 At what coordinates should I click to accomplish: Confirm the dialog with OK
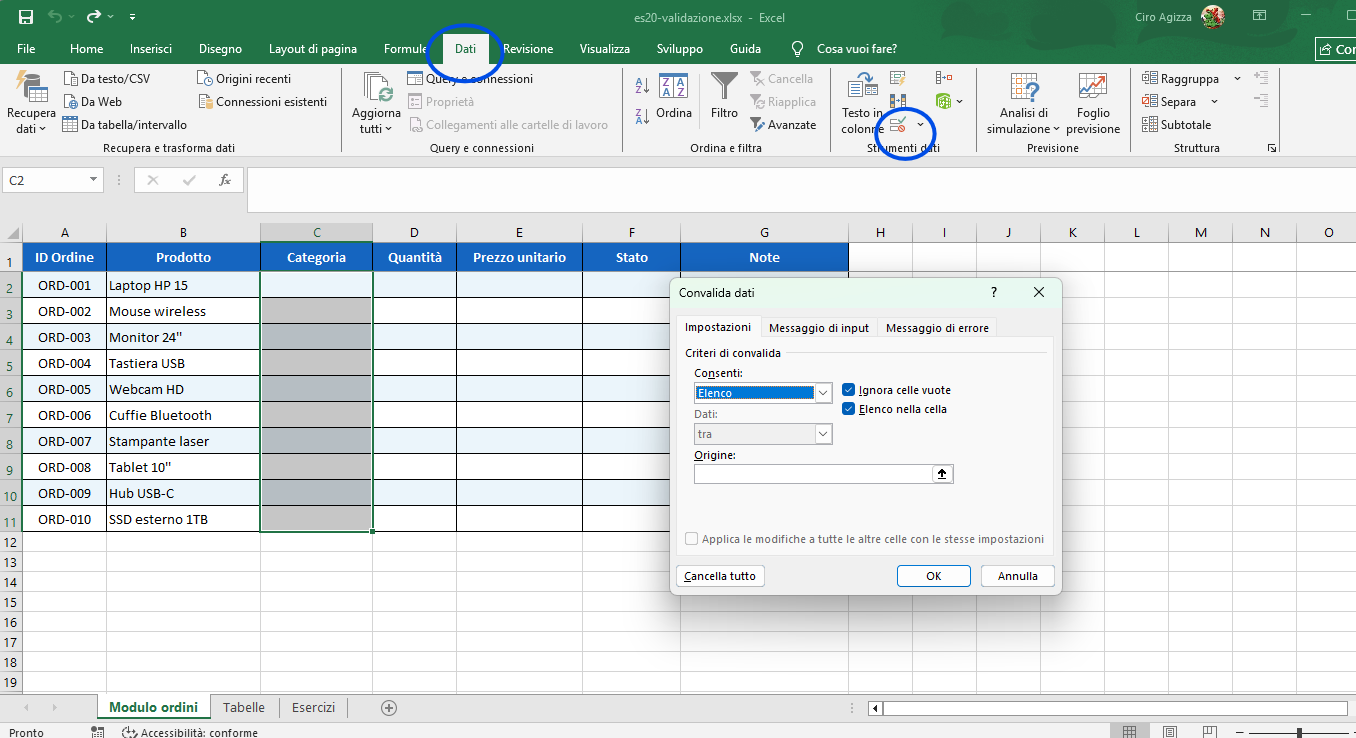(x=934, y=576)
